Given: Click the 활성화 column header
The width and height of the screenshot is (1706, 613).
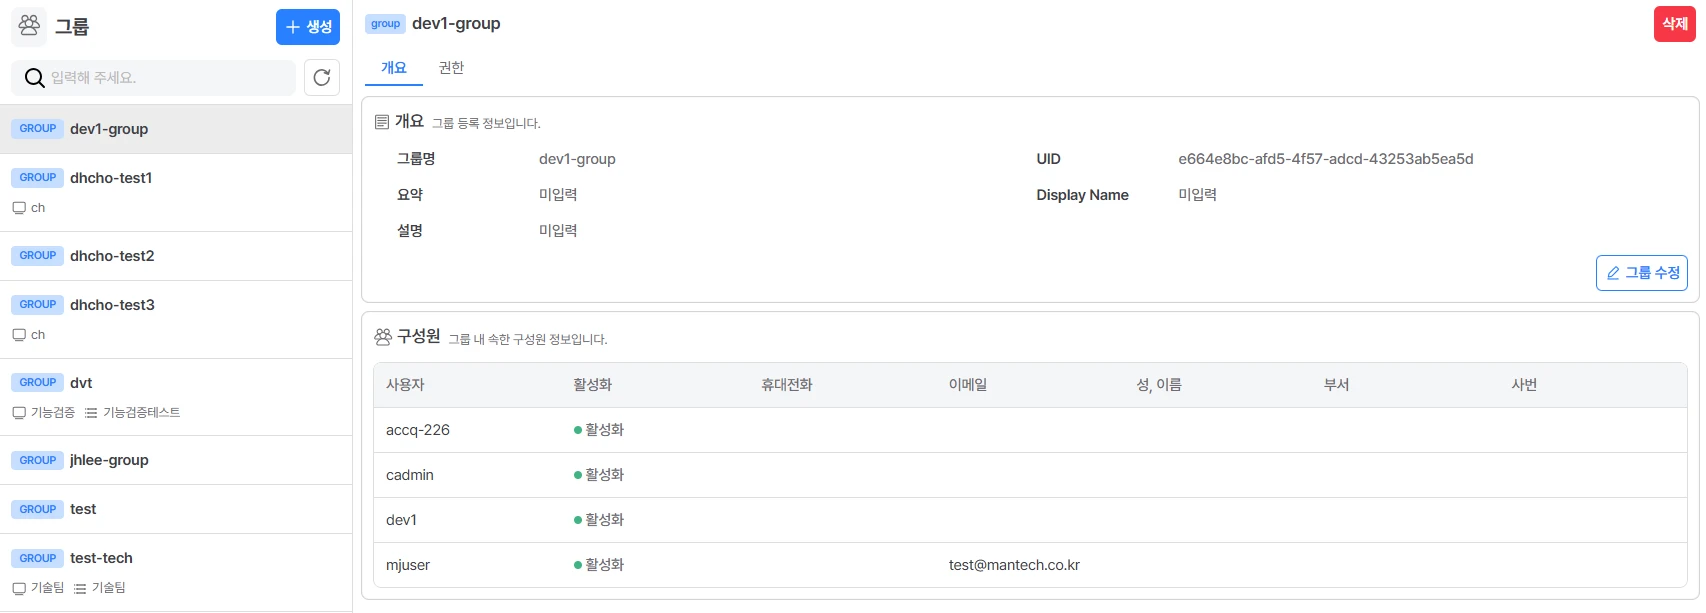Looking at the screenshot, I should pos(592,385).
